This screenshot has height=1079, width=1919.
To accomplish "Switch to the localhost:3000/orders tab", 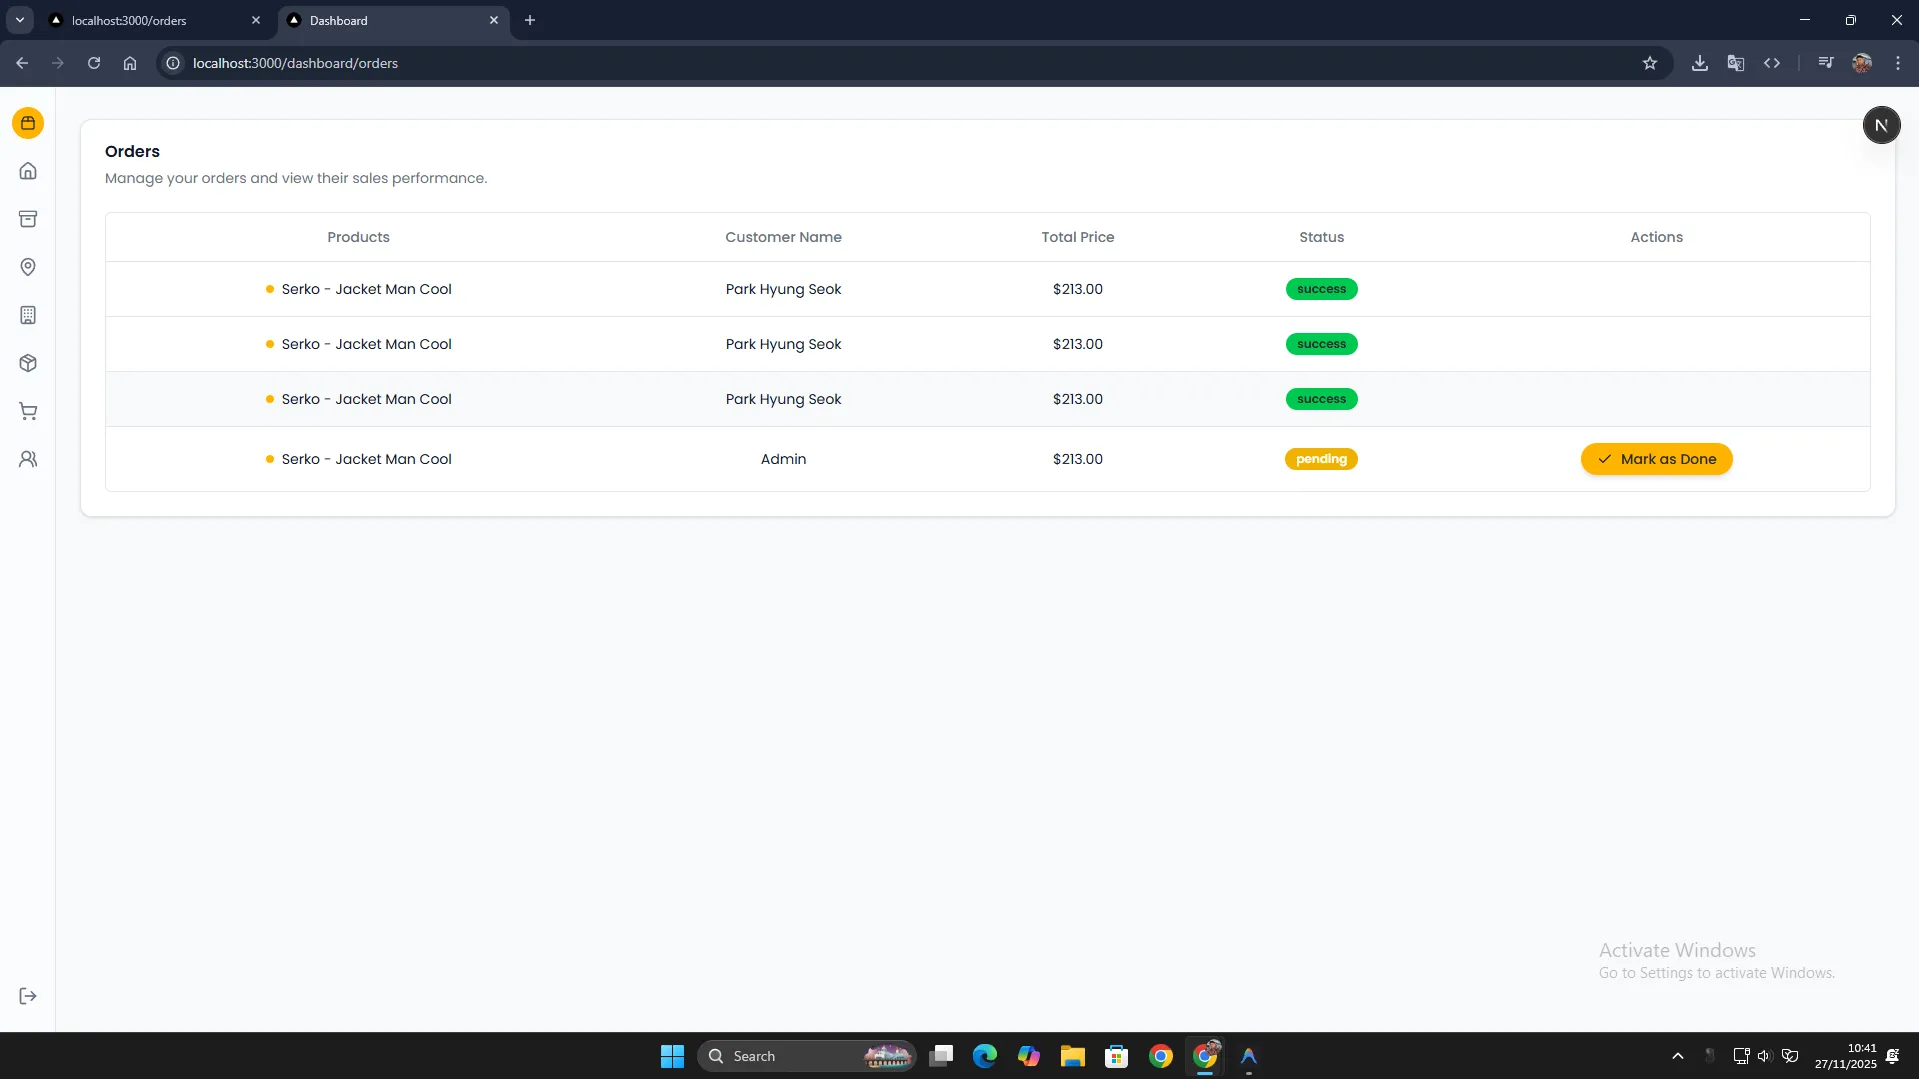I will coord(150,20).
